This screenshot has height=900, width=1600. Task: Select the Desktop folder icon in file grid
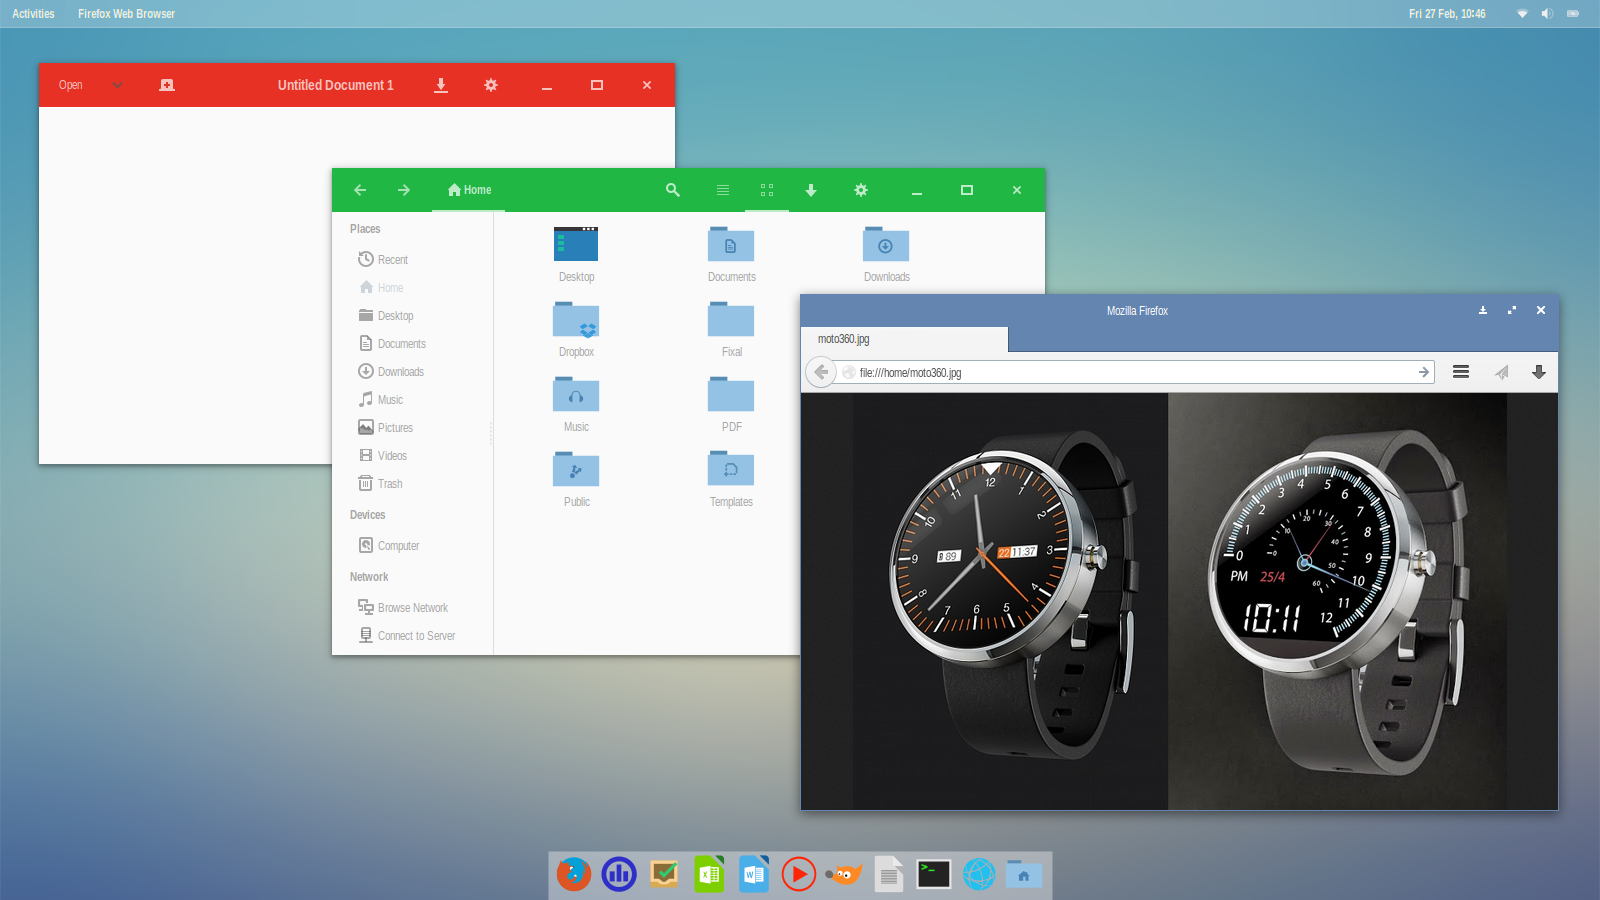coord(576,244)
